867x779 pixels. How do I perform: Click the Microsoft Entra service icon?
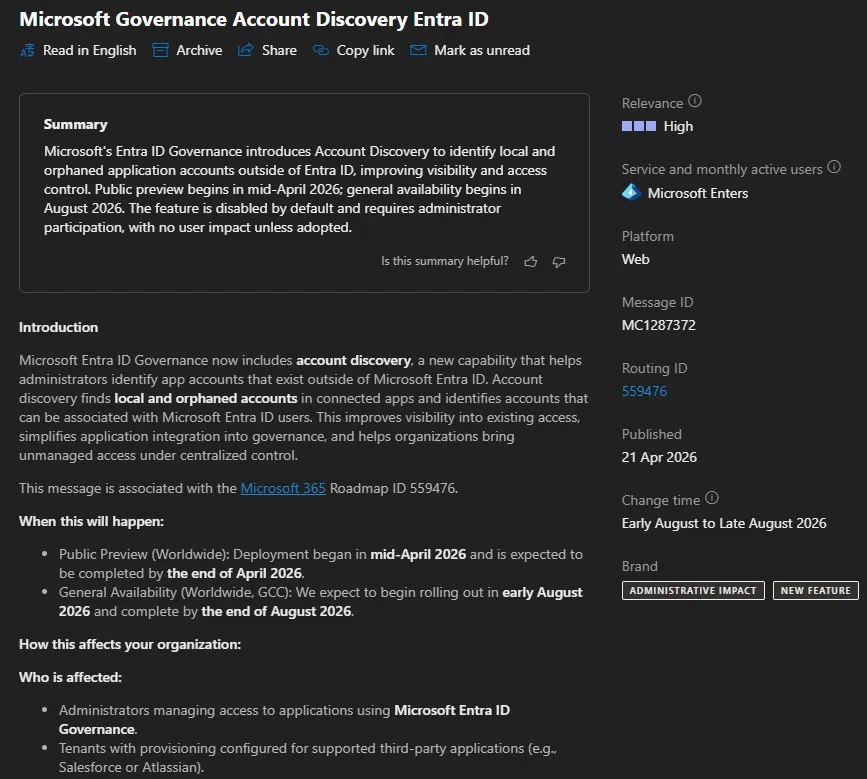[631, 192]
